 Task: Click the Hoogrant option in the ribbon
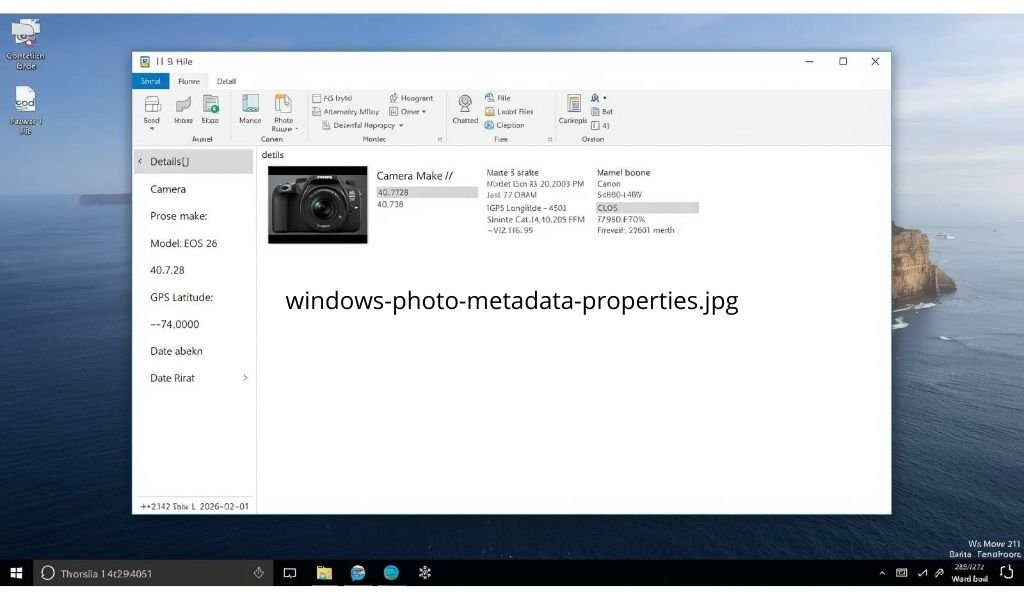[412, 98]
